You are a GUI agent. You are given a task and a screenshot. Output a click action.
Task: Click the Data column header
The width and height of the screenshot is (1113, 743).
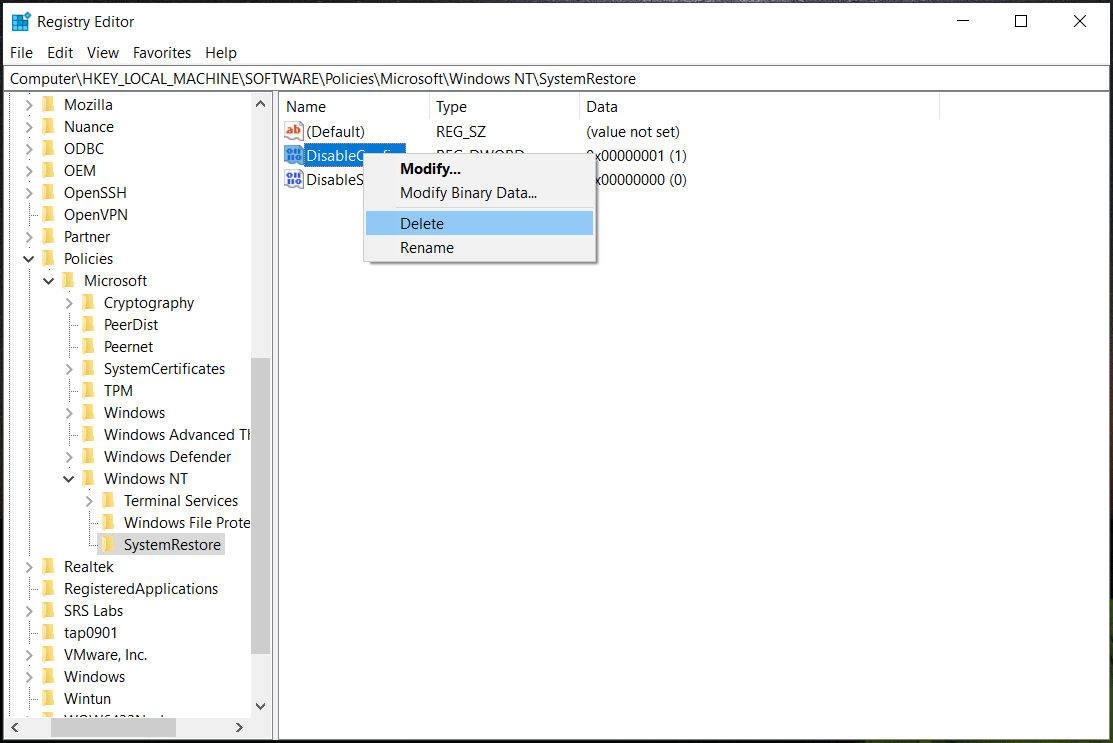coord(602,107)
